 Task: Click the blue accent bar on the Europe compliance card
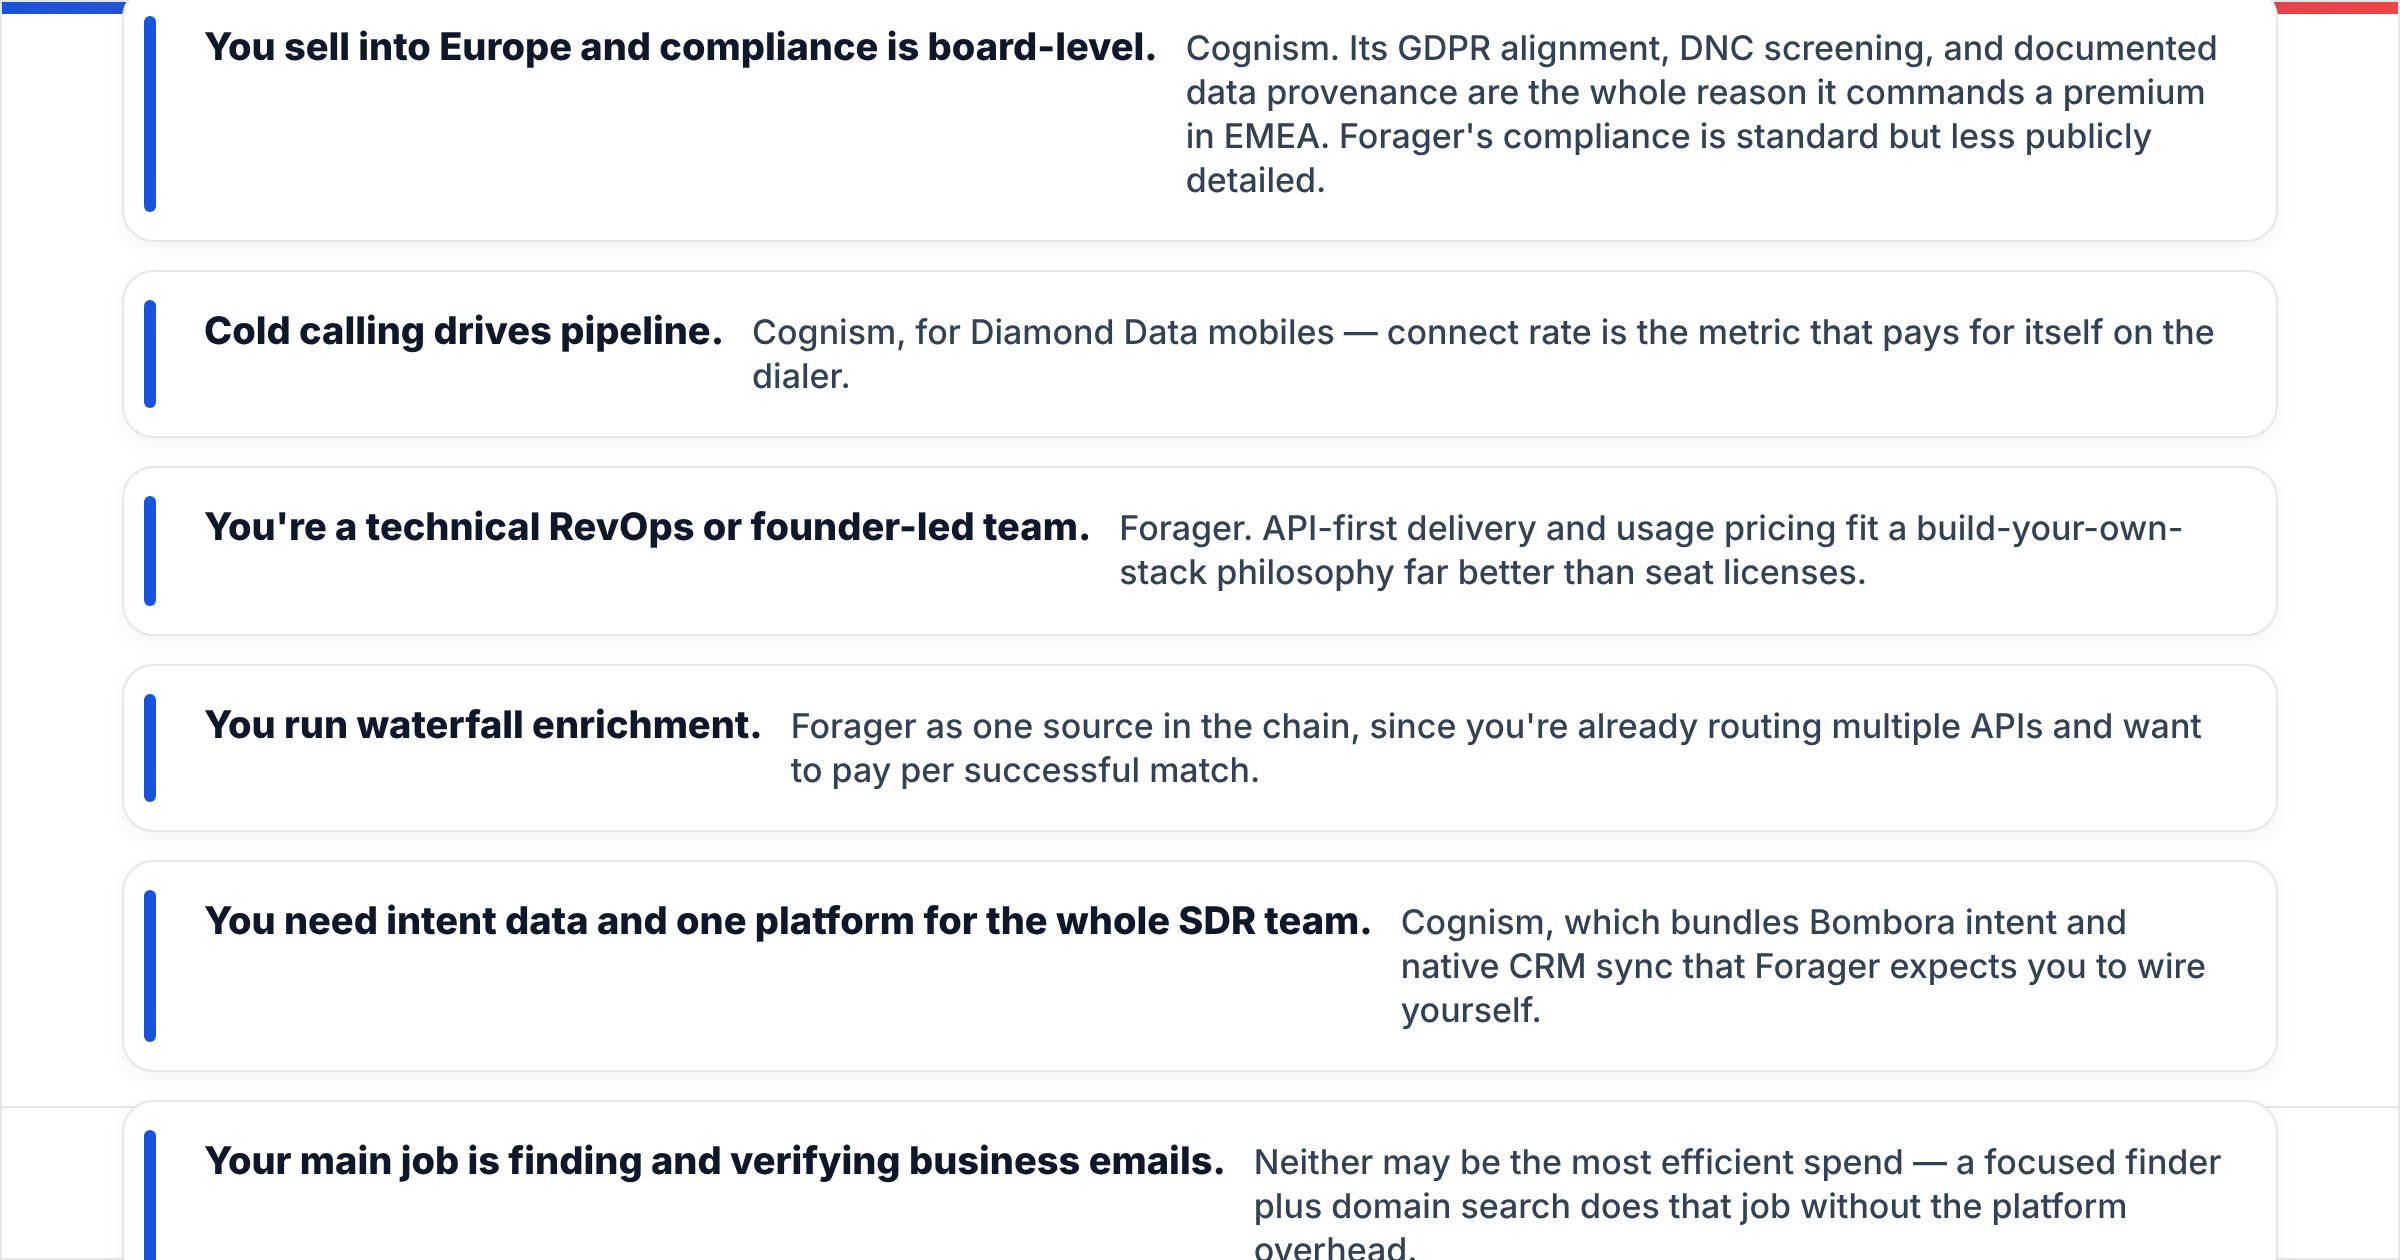150,114
